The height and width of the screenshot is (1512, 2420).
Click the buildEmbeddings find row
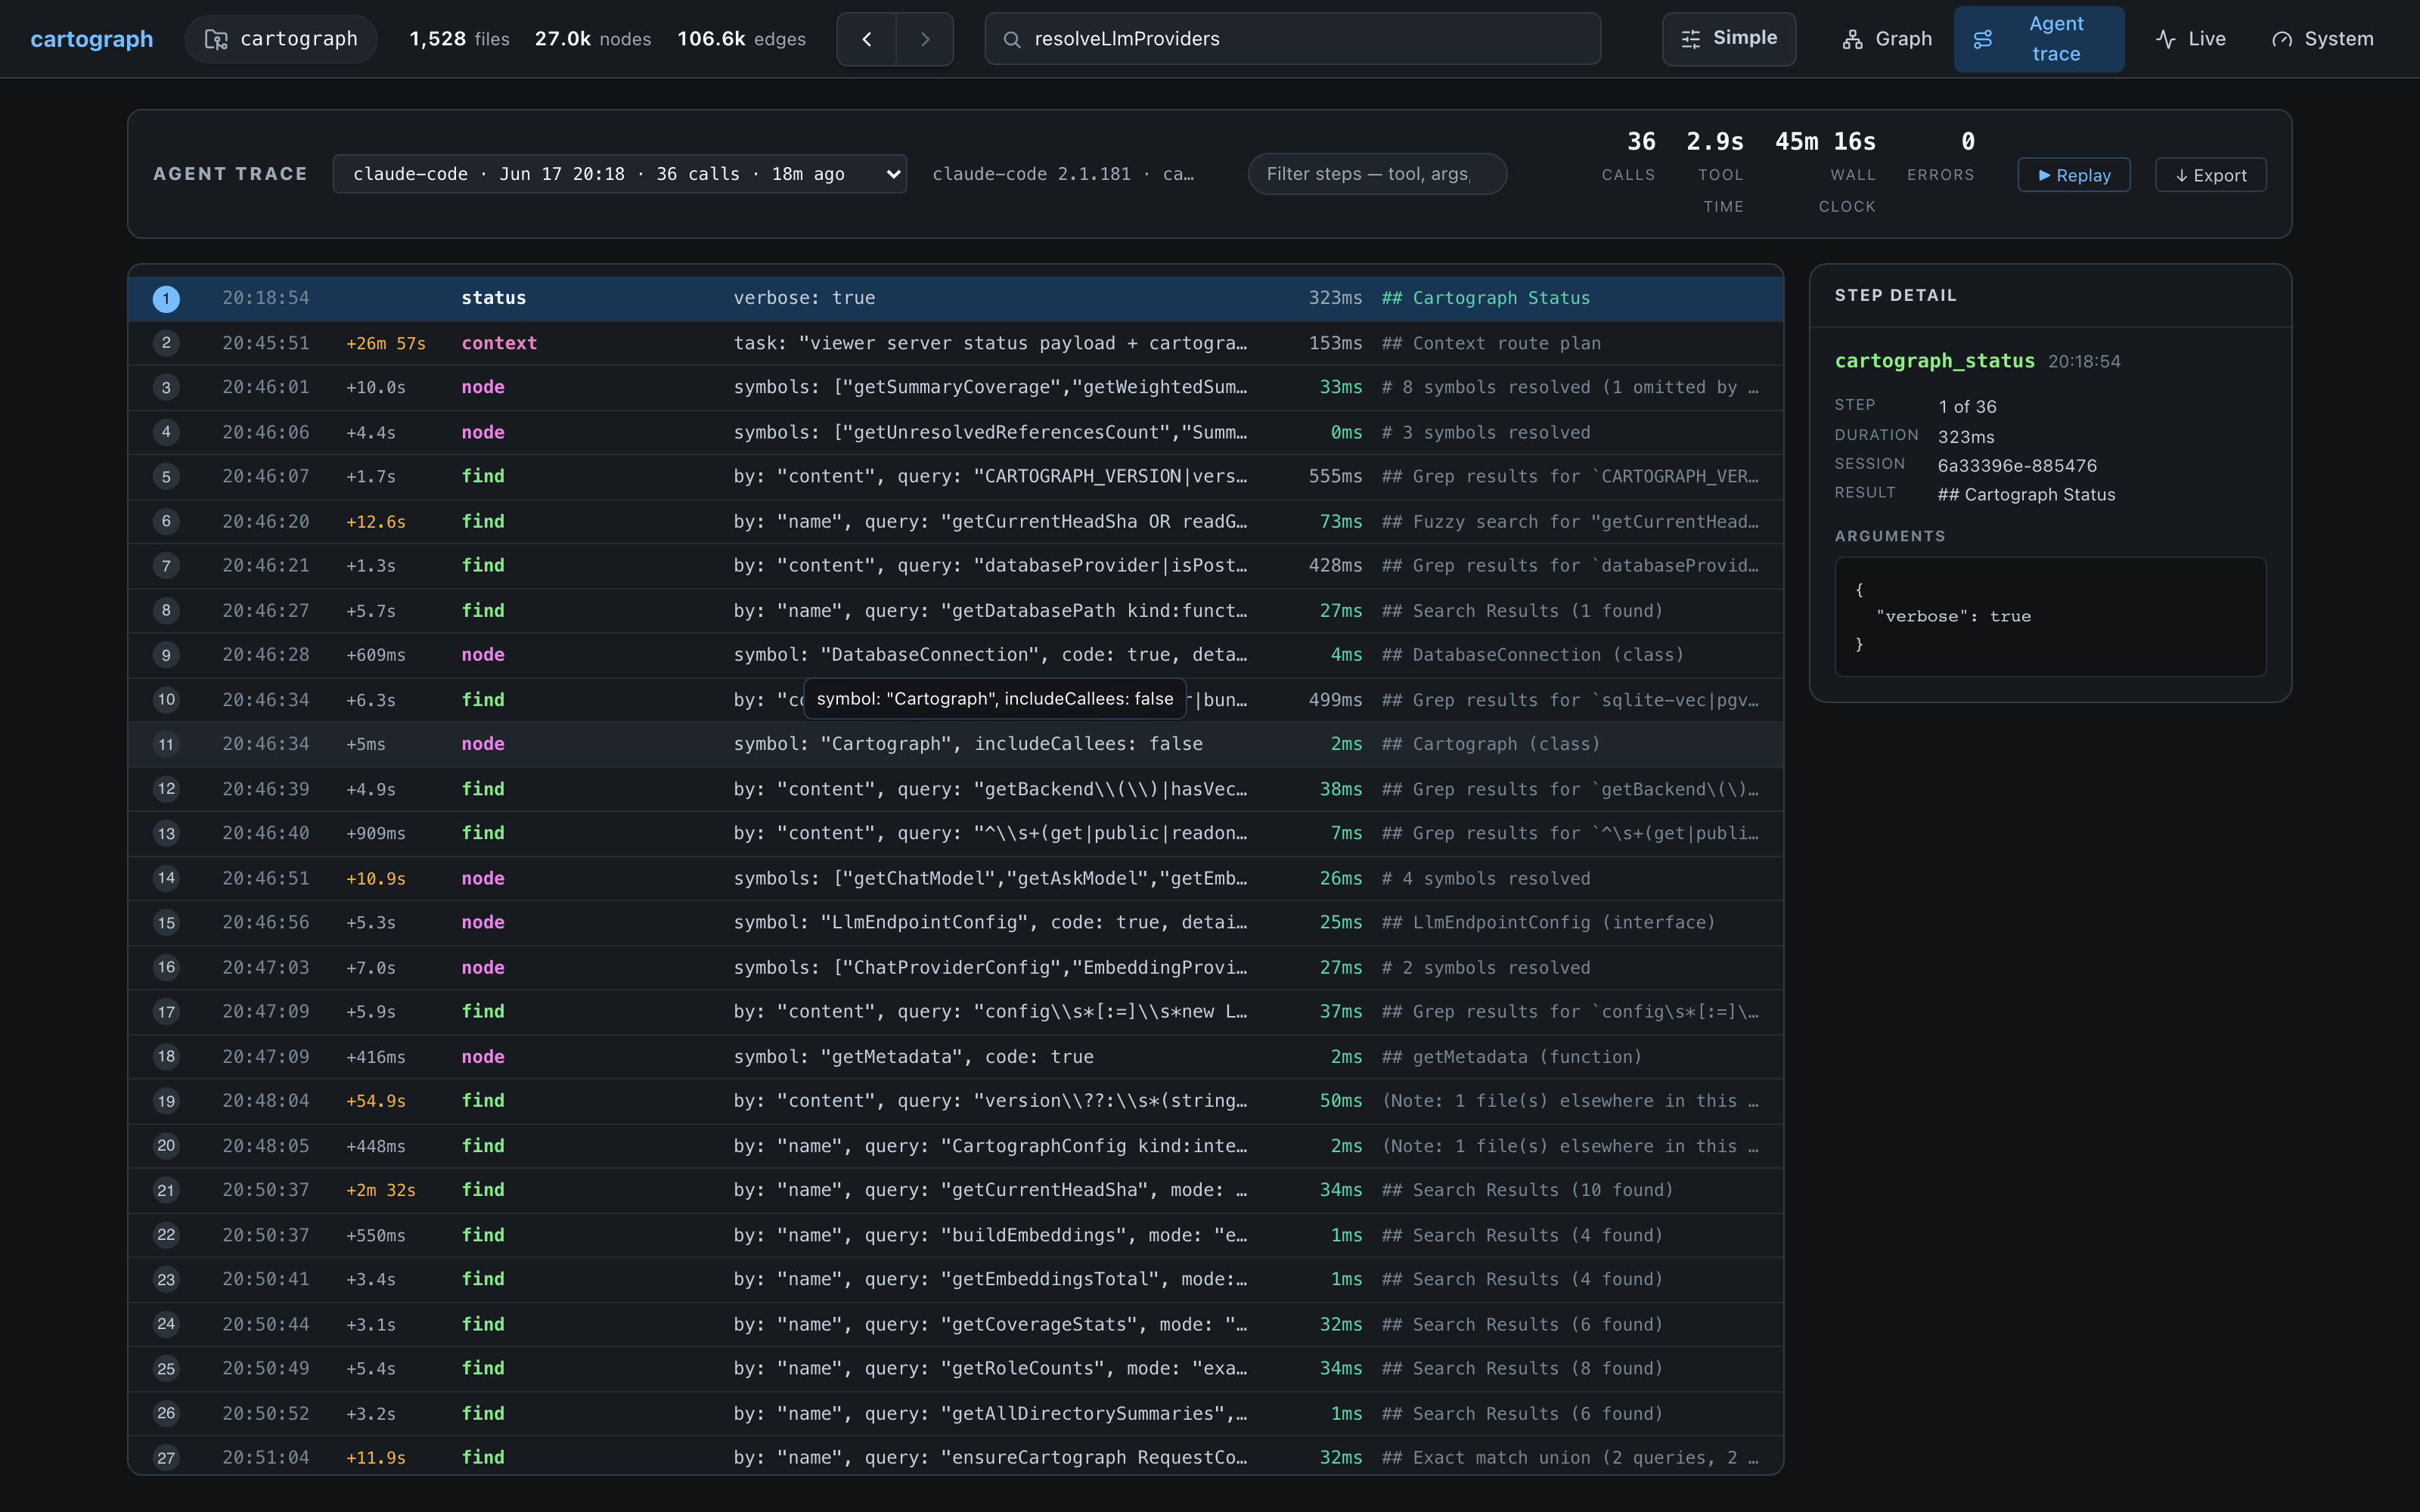pos(956,1235)
